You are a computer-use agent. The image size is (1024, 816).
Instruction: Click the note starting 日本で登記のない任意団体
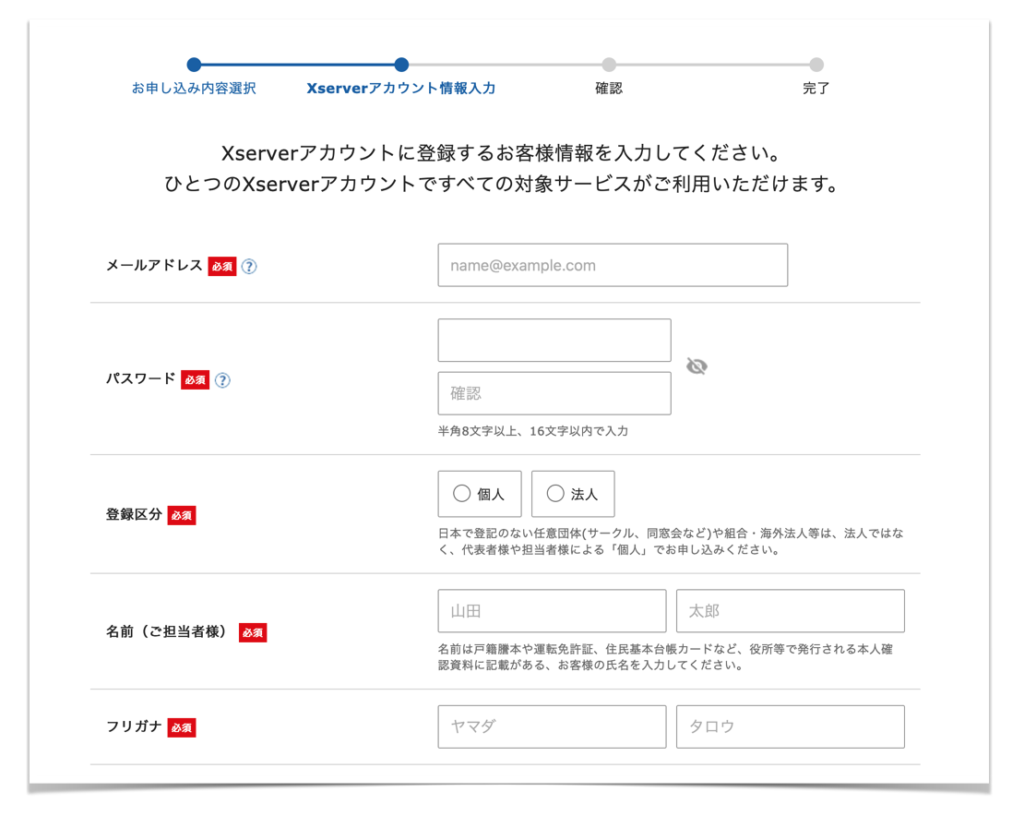click(x=671, y=541)
